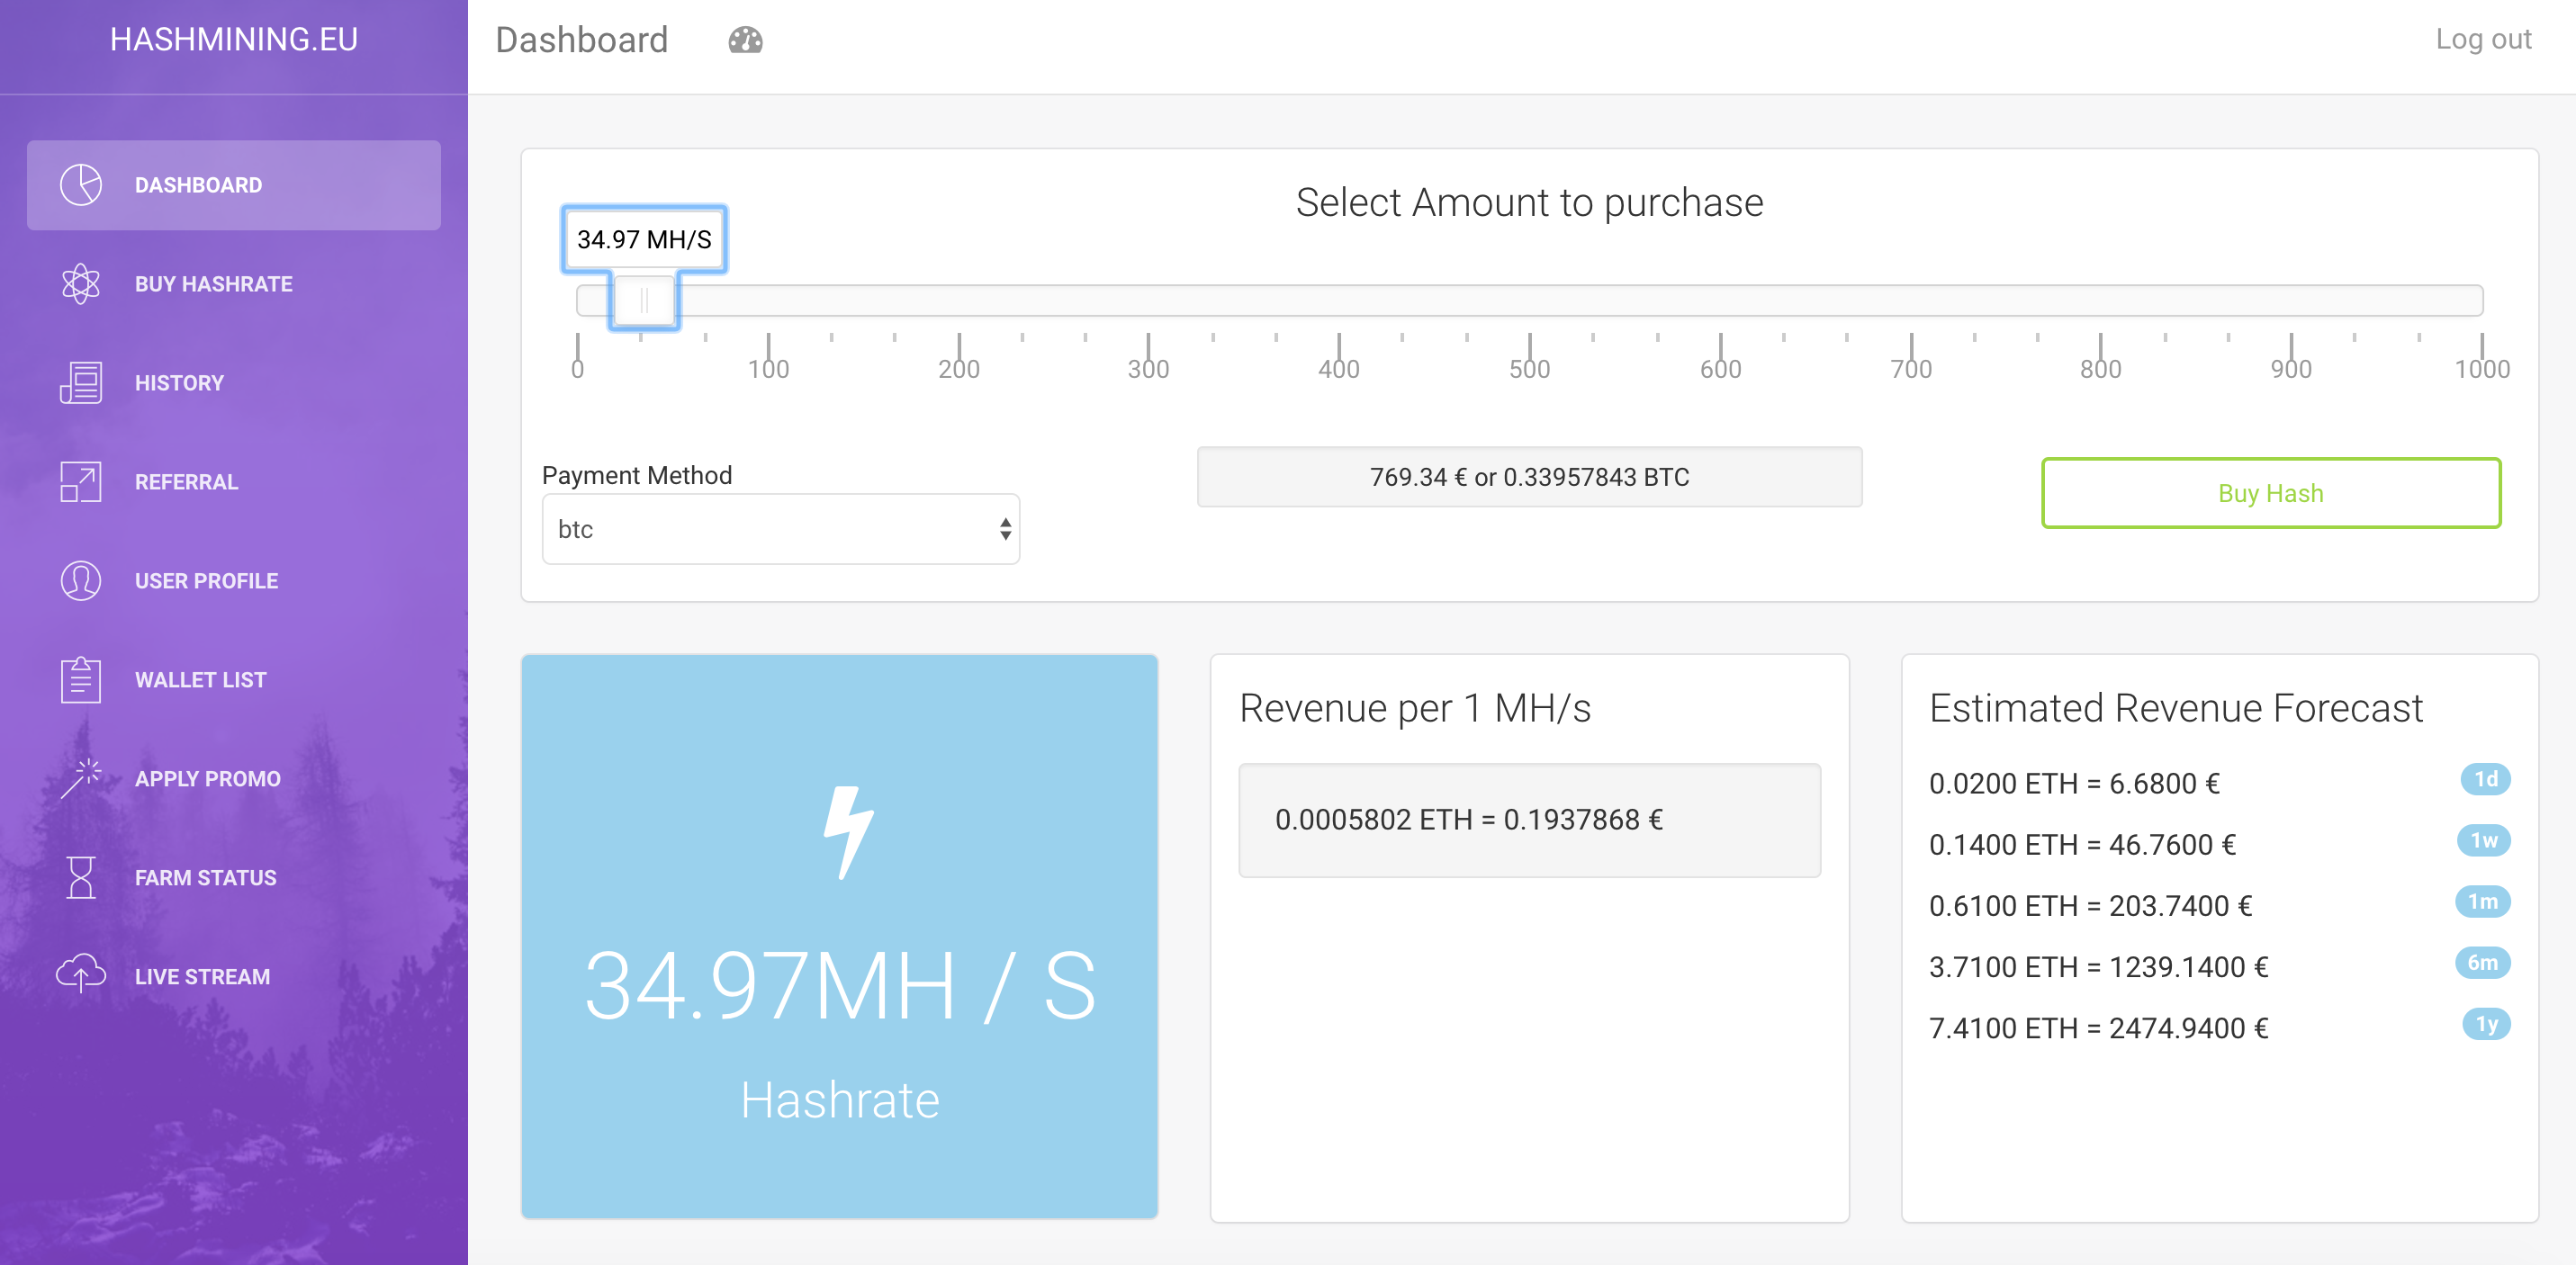This screenshot has height=1265, width=2576.
Task: Open the Live Stream page
Action: 233,977
